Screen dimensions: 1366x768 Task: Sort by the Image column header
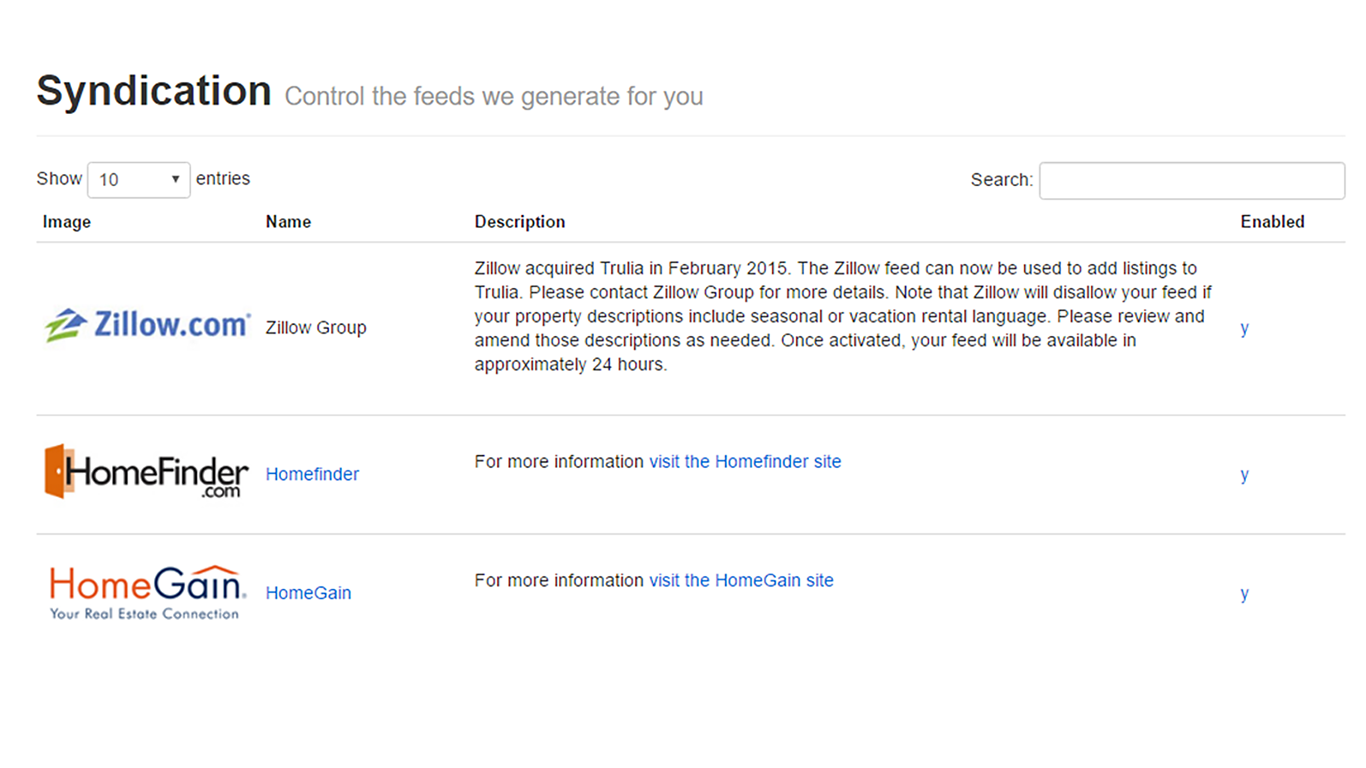[x=67, y=222]
